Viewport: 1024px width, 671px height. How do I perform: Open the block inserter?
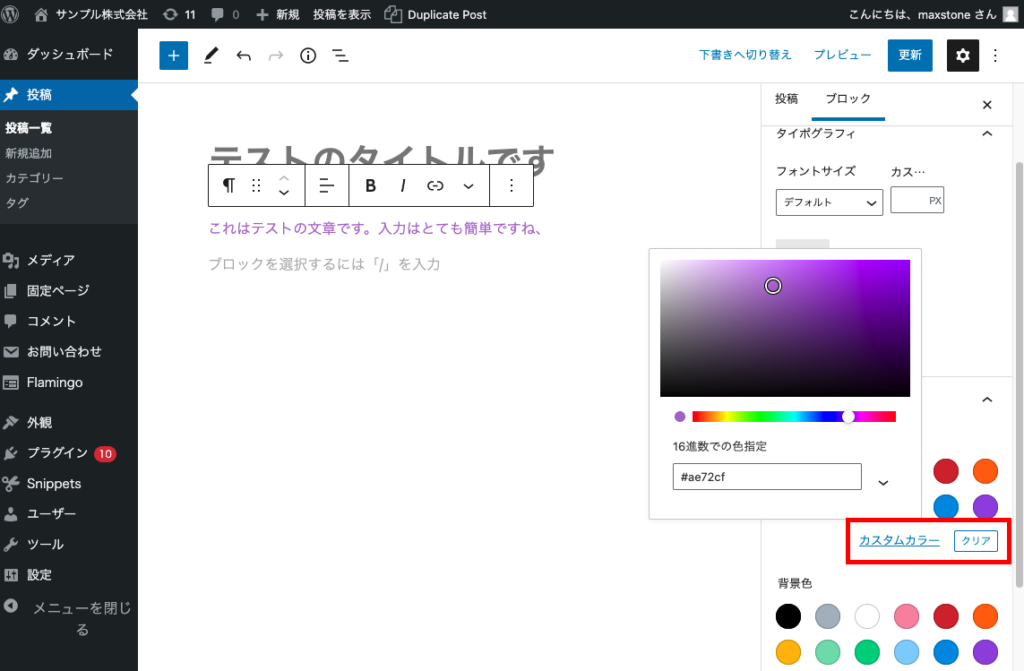click(172, 55)
